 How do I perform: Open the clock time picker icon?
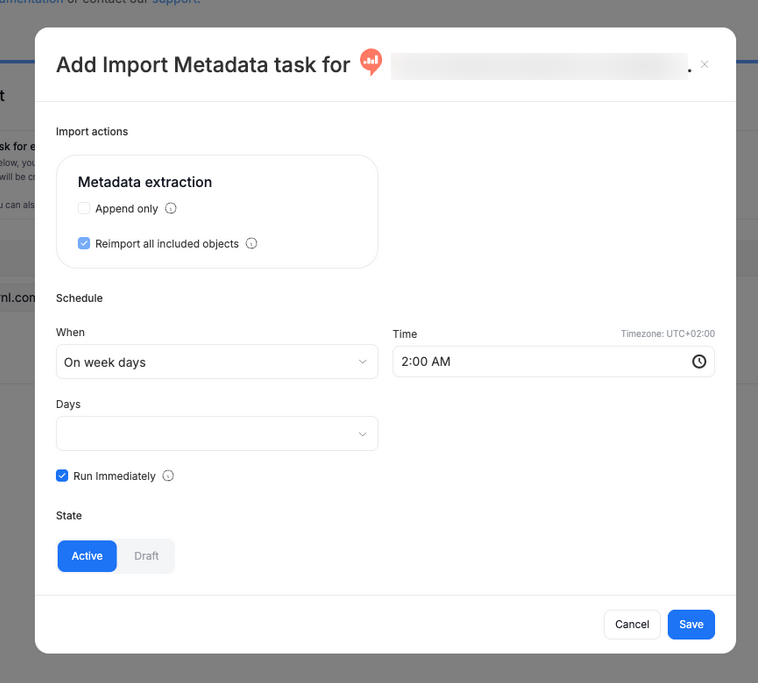[699, 362]
